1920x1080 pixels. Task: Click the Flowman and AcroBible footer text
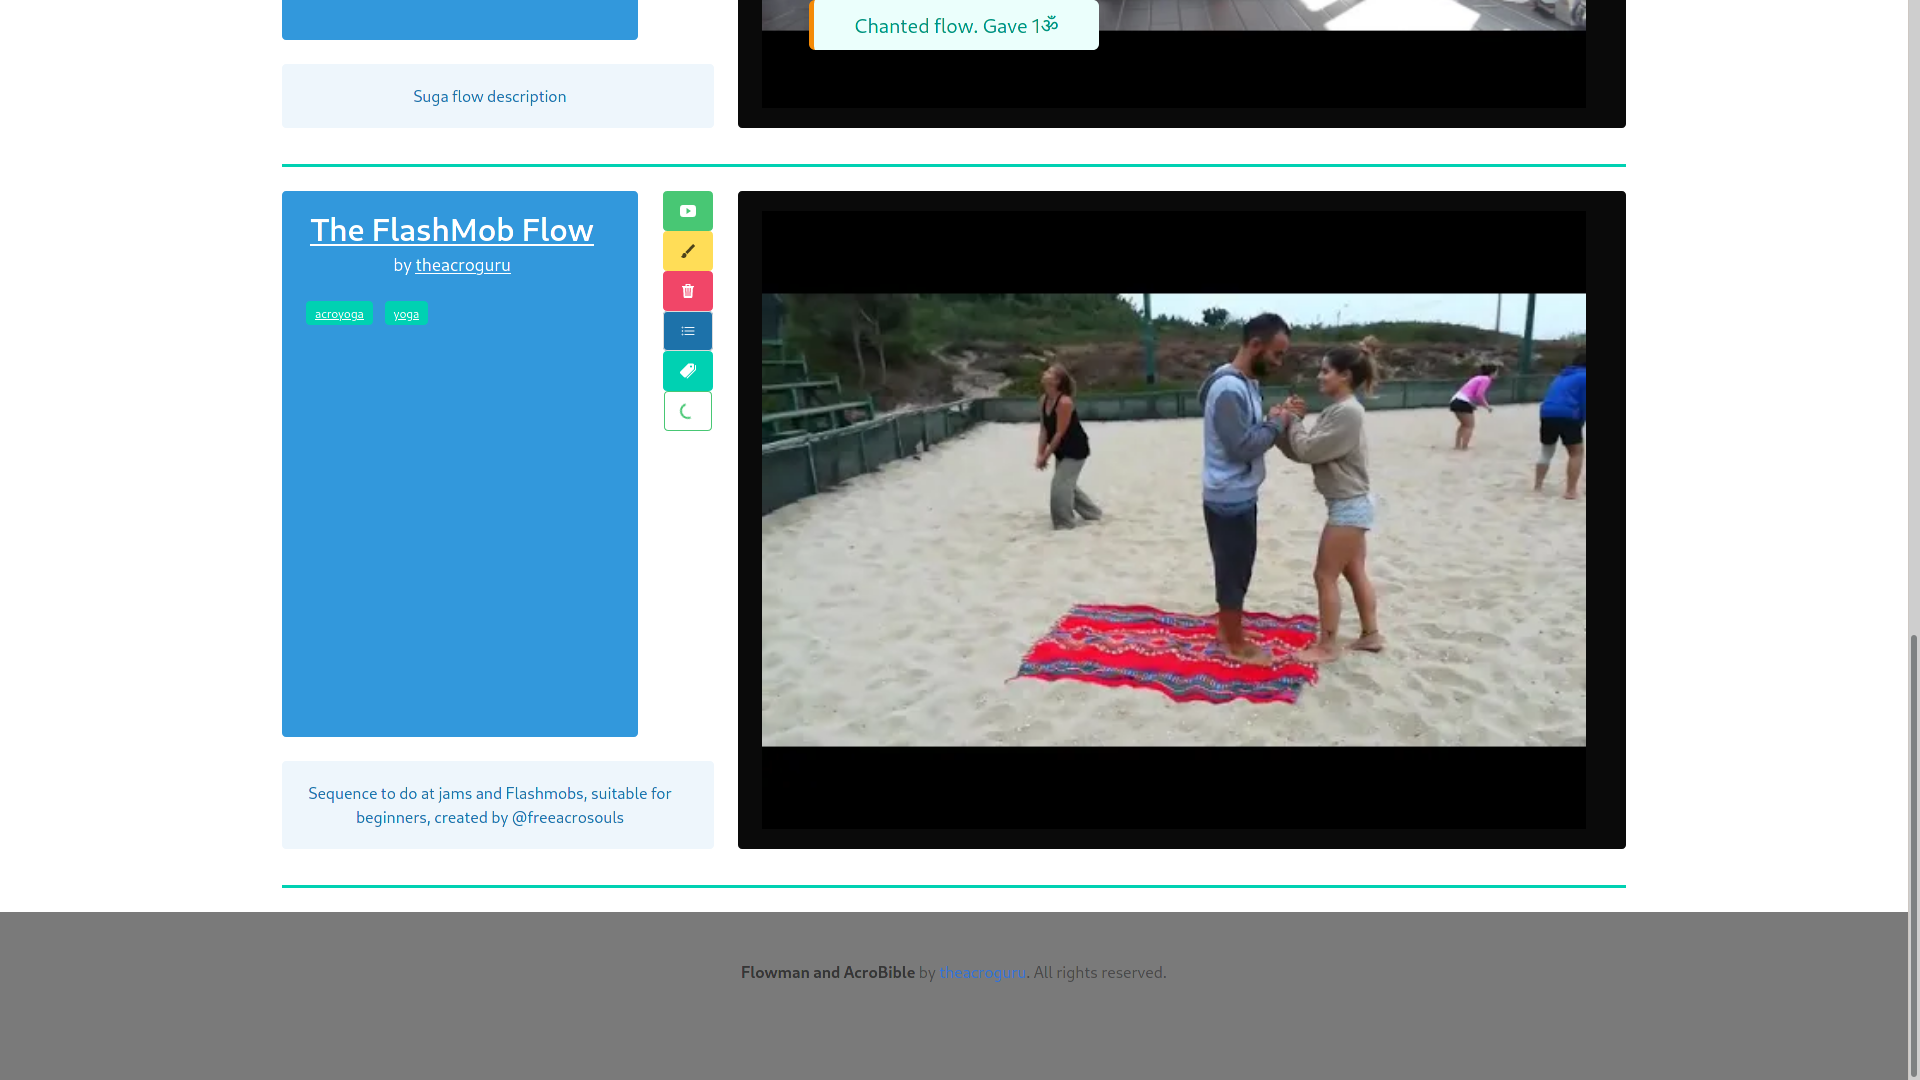[x=827, y=972]
